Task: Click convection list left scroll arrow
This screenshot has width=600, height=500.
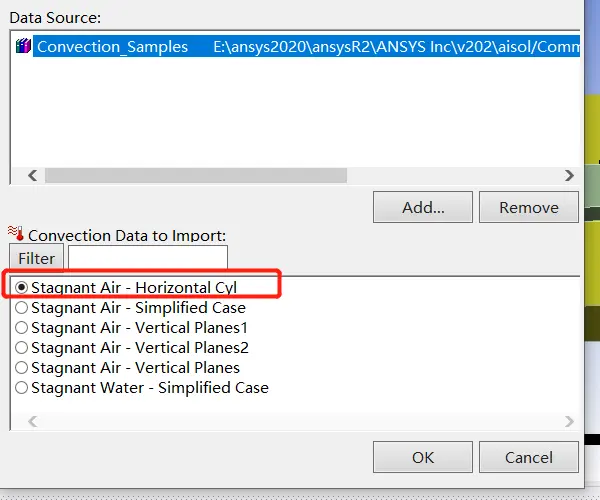Action: 33,421
